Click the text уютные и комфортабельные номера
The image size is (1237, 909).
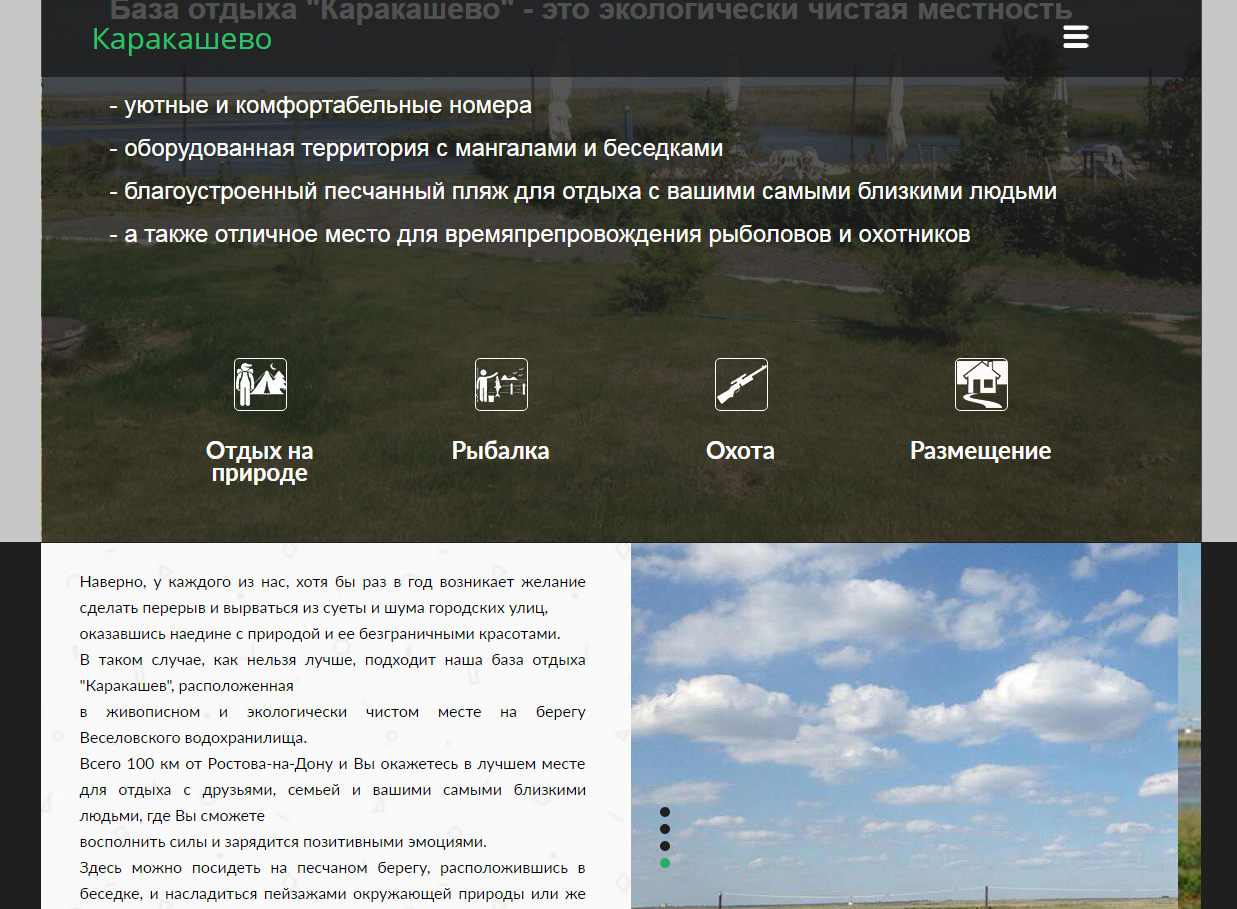[x=328, y=106]
